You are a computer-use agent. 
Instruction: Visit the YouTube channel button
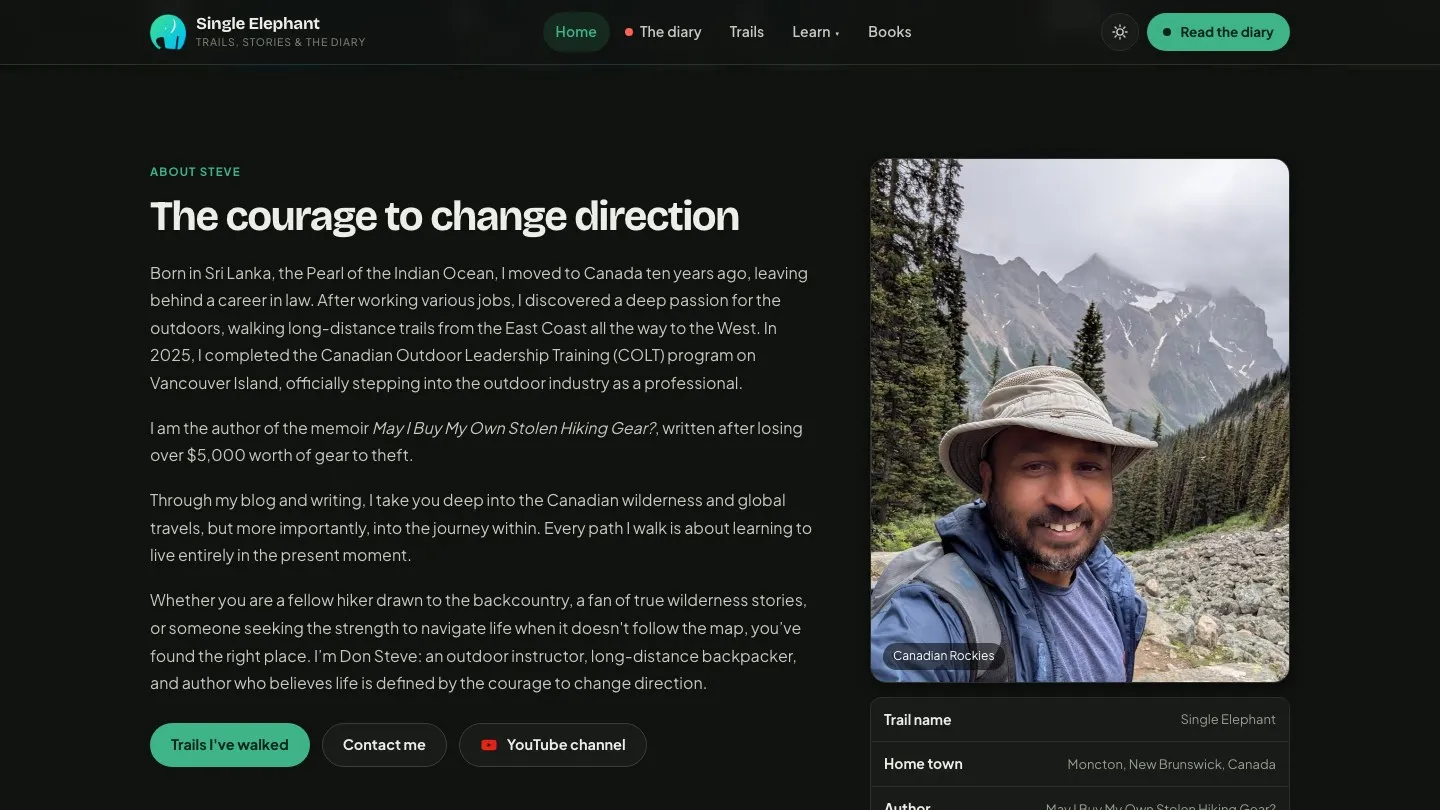(553, 745)
